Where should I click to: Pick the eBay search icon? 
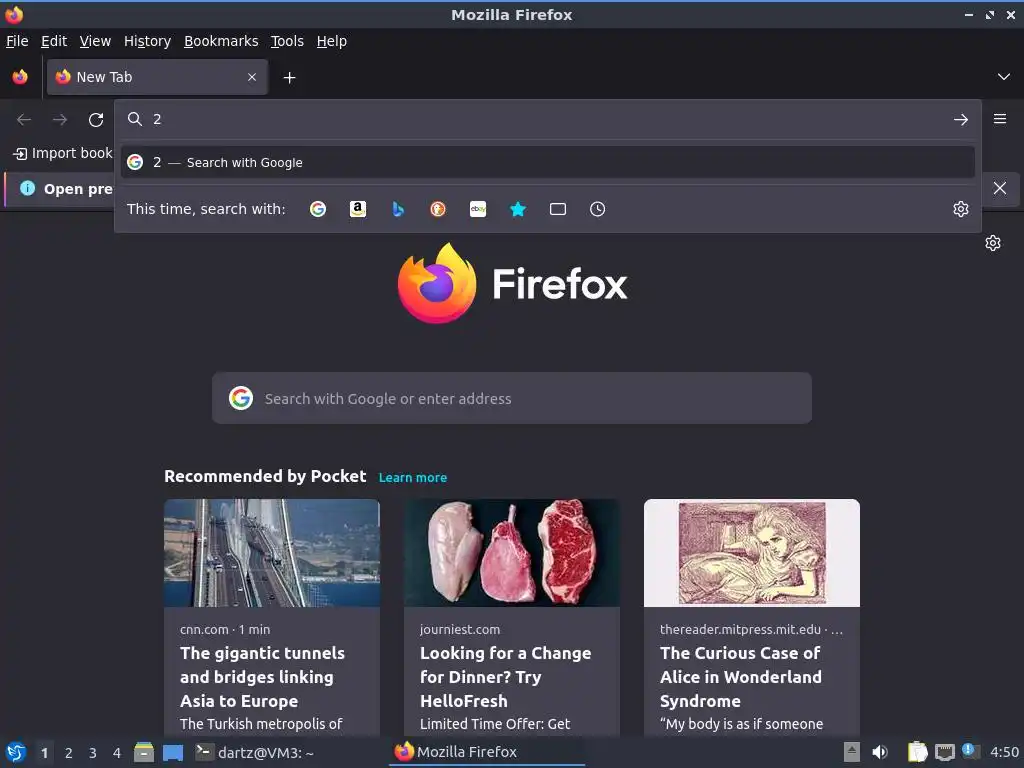(x=478, y=209)
